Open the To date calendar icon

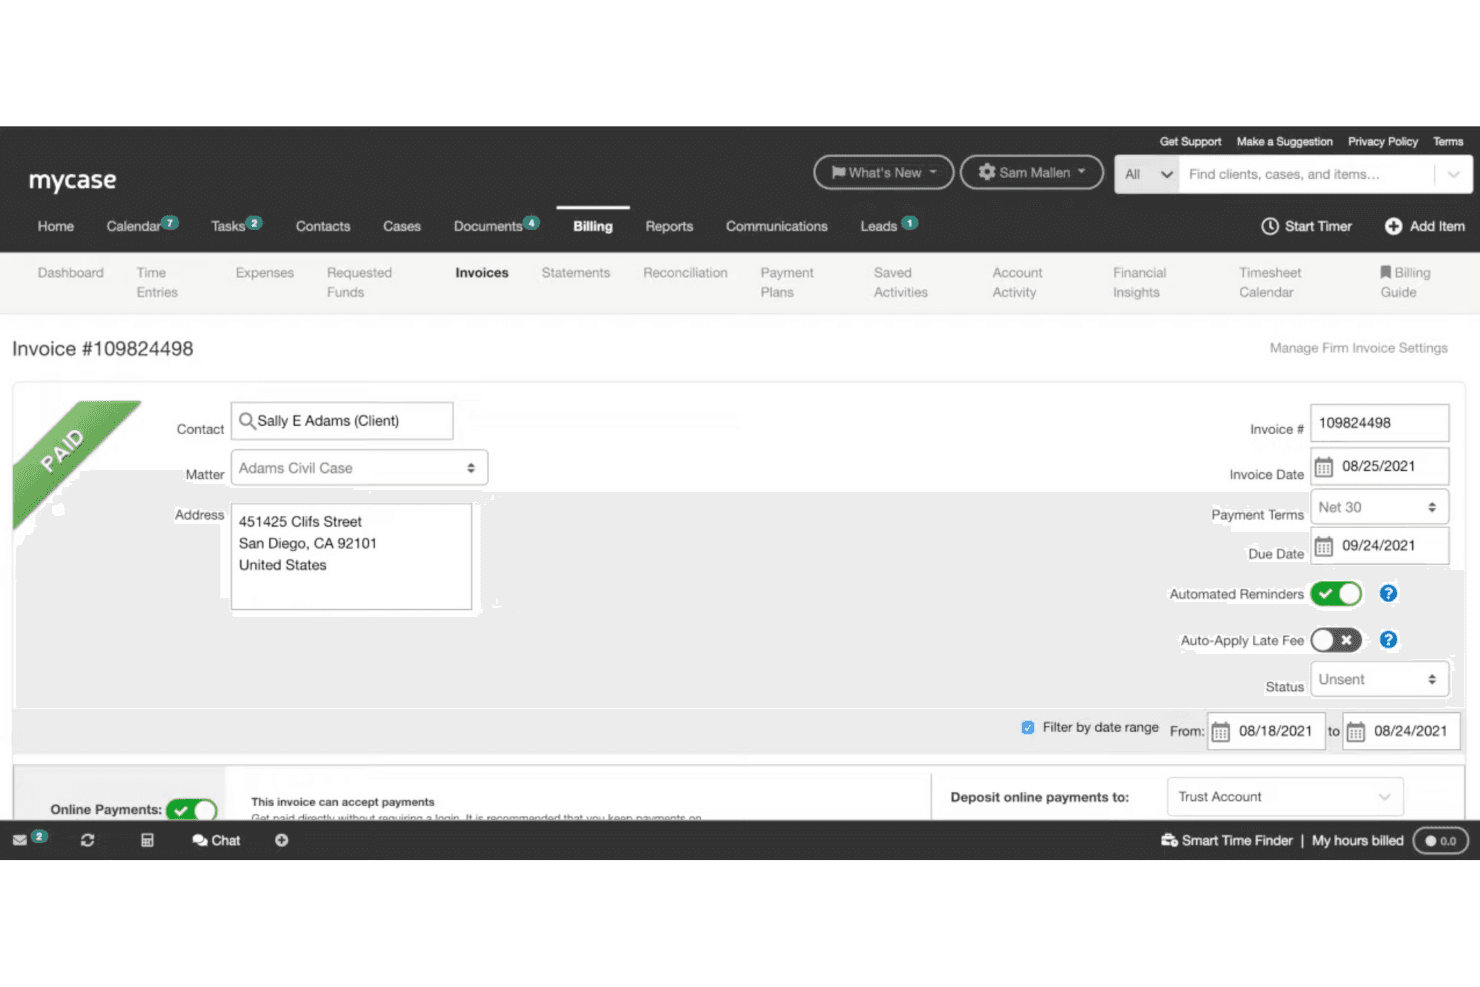[1356, 732]
